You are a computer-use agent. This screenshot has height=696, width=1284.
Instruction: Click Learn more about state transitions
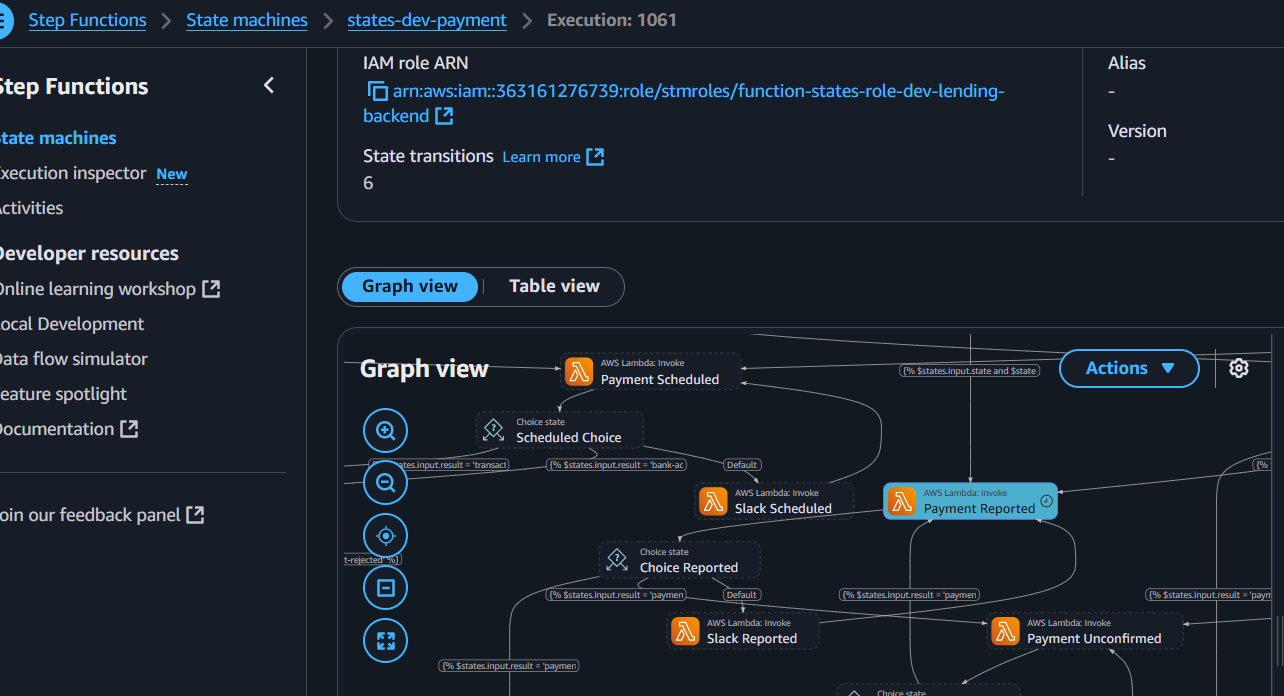point(553,157)
